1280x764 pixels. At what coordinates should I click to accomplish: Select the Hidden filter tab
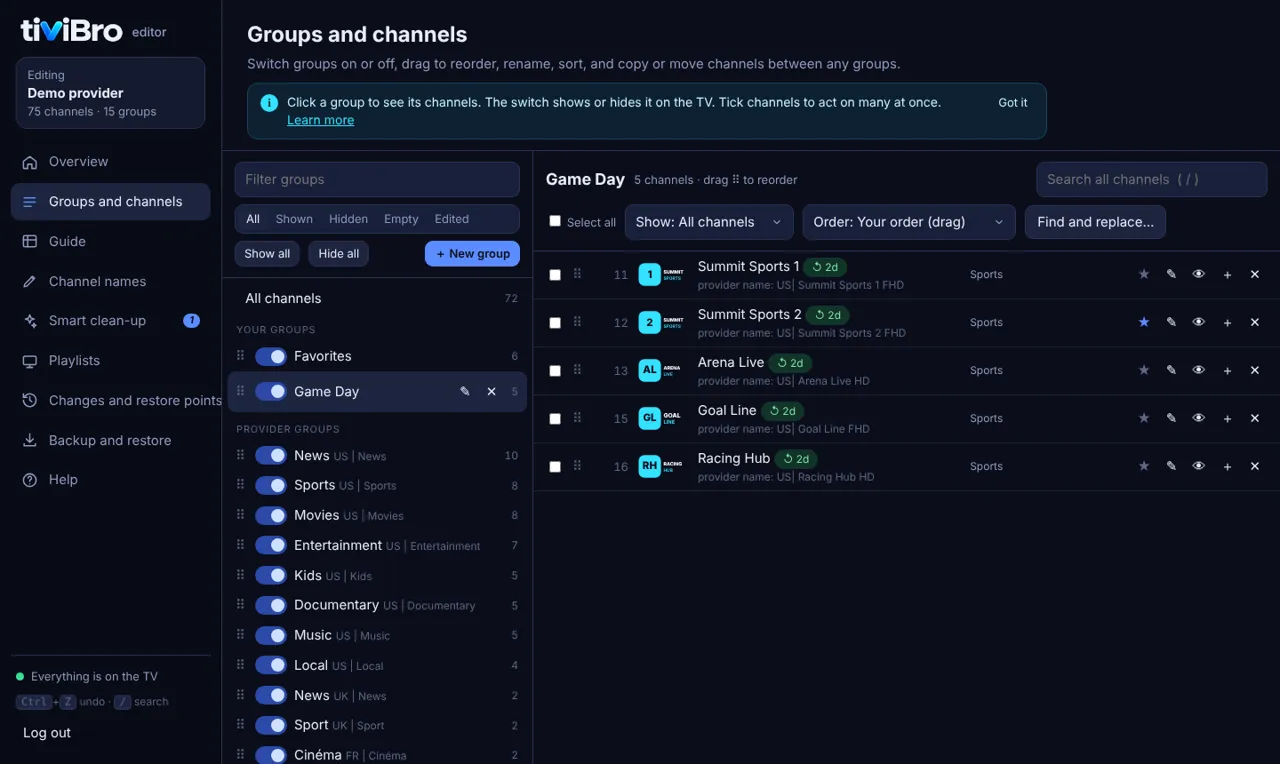tap(348, 219)
